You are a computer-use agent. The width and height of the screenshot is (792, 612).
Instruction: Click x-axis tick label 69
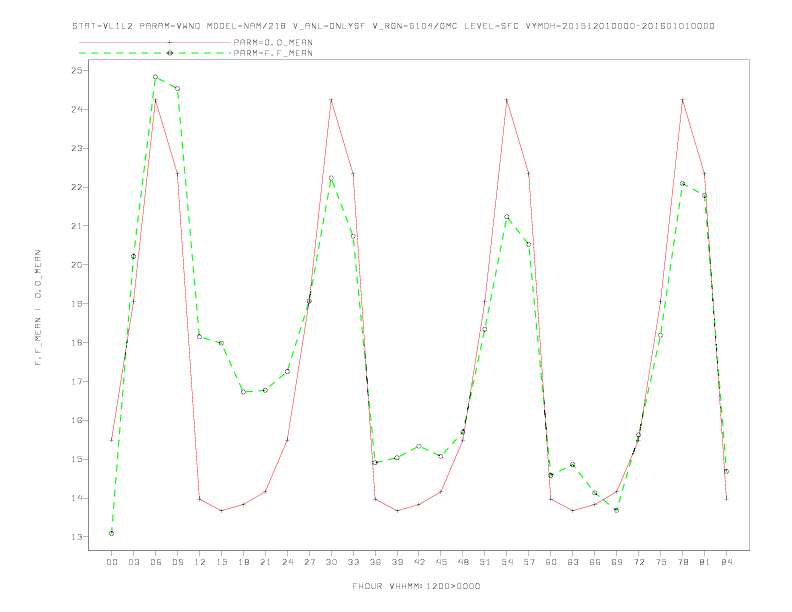[x=617, y=562]
